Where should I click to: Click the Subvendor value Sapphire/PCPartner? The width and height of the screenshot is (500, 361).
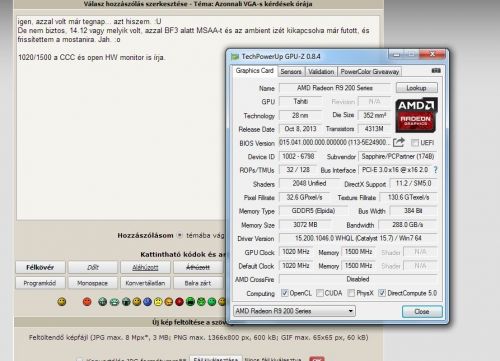[397, 156]
